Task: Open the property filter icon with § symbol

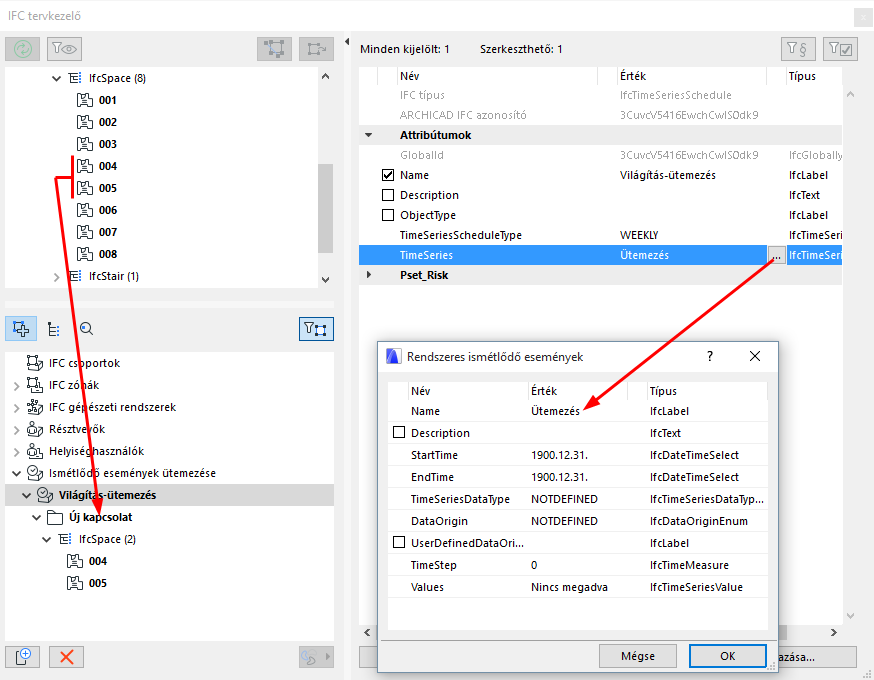Action: [798, 49]
